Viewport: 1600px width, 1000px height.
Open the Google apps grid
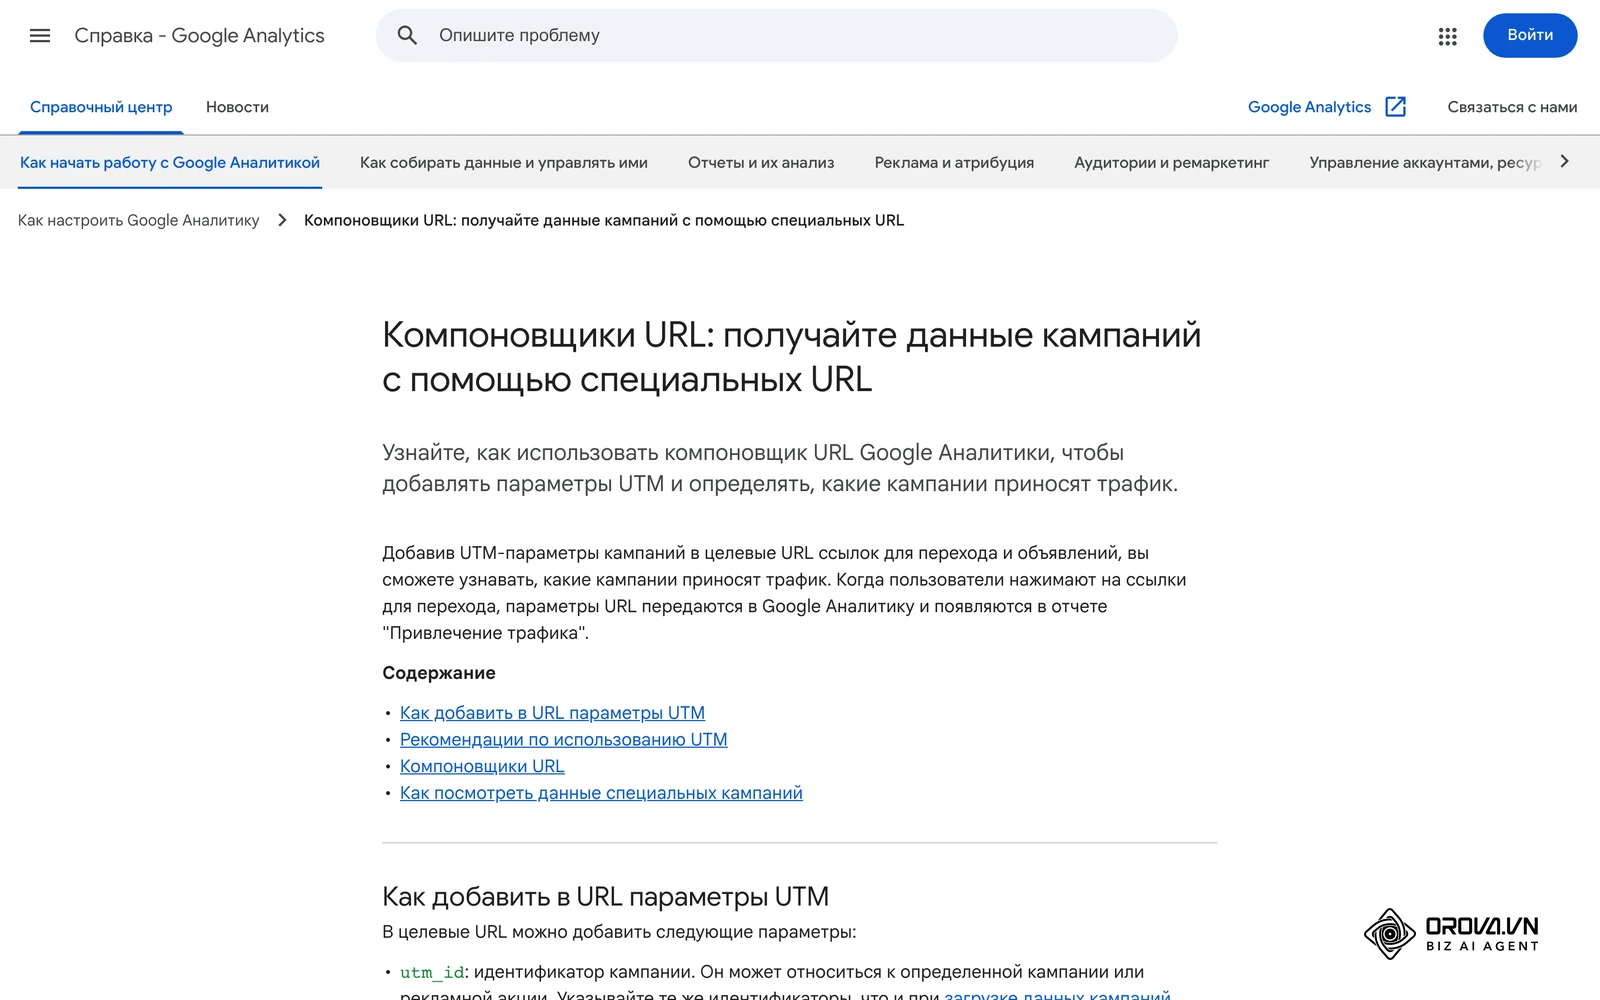click(x=1447, y=36)
